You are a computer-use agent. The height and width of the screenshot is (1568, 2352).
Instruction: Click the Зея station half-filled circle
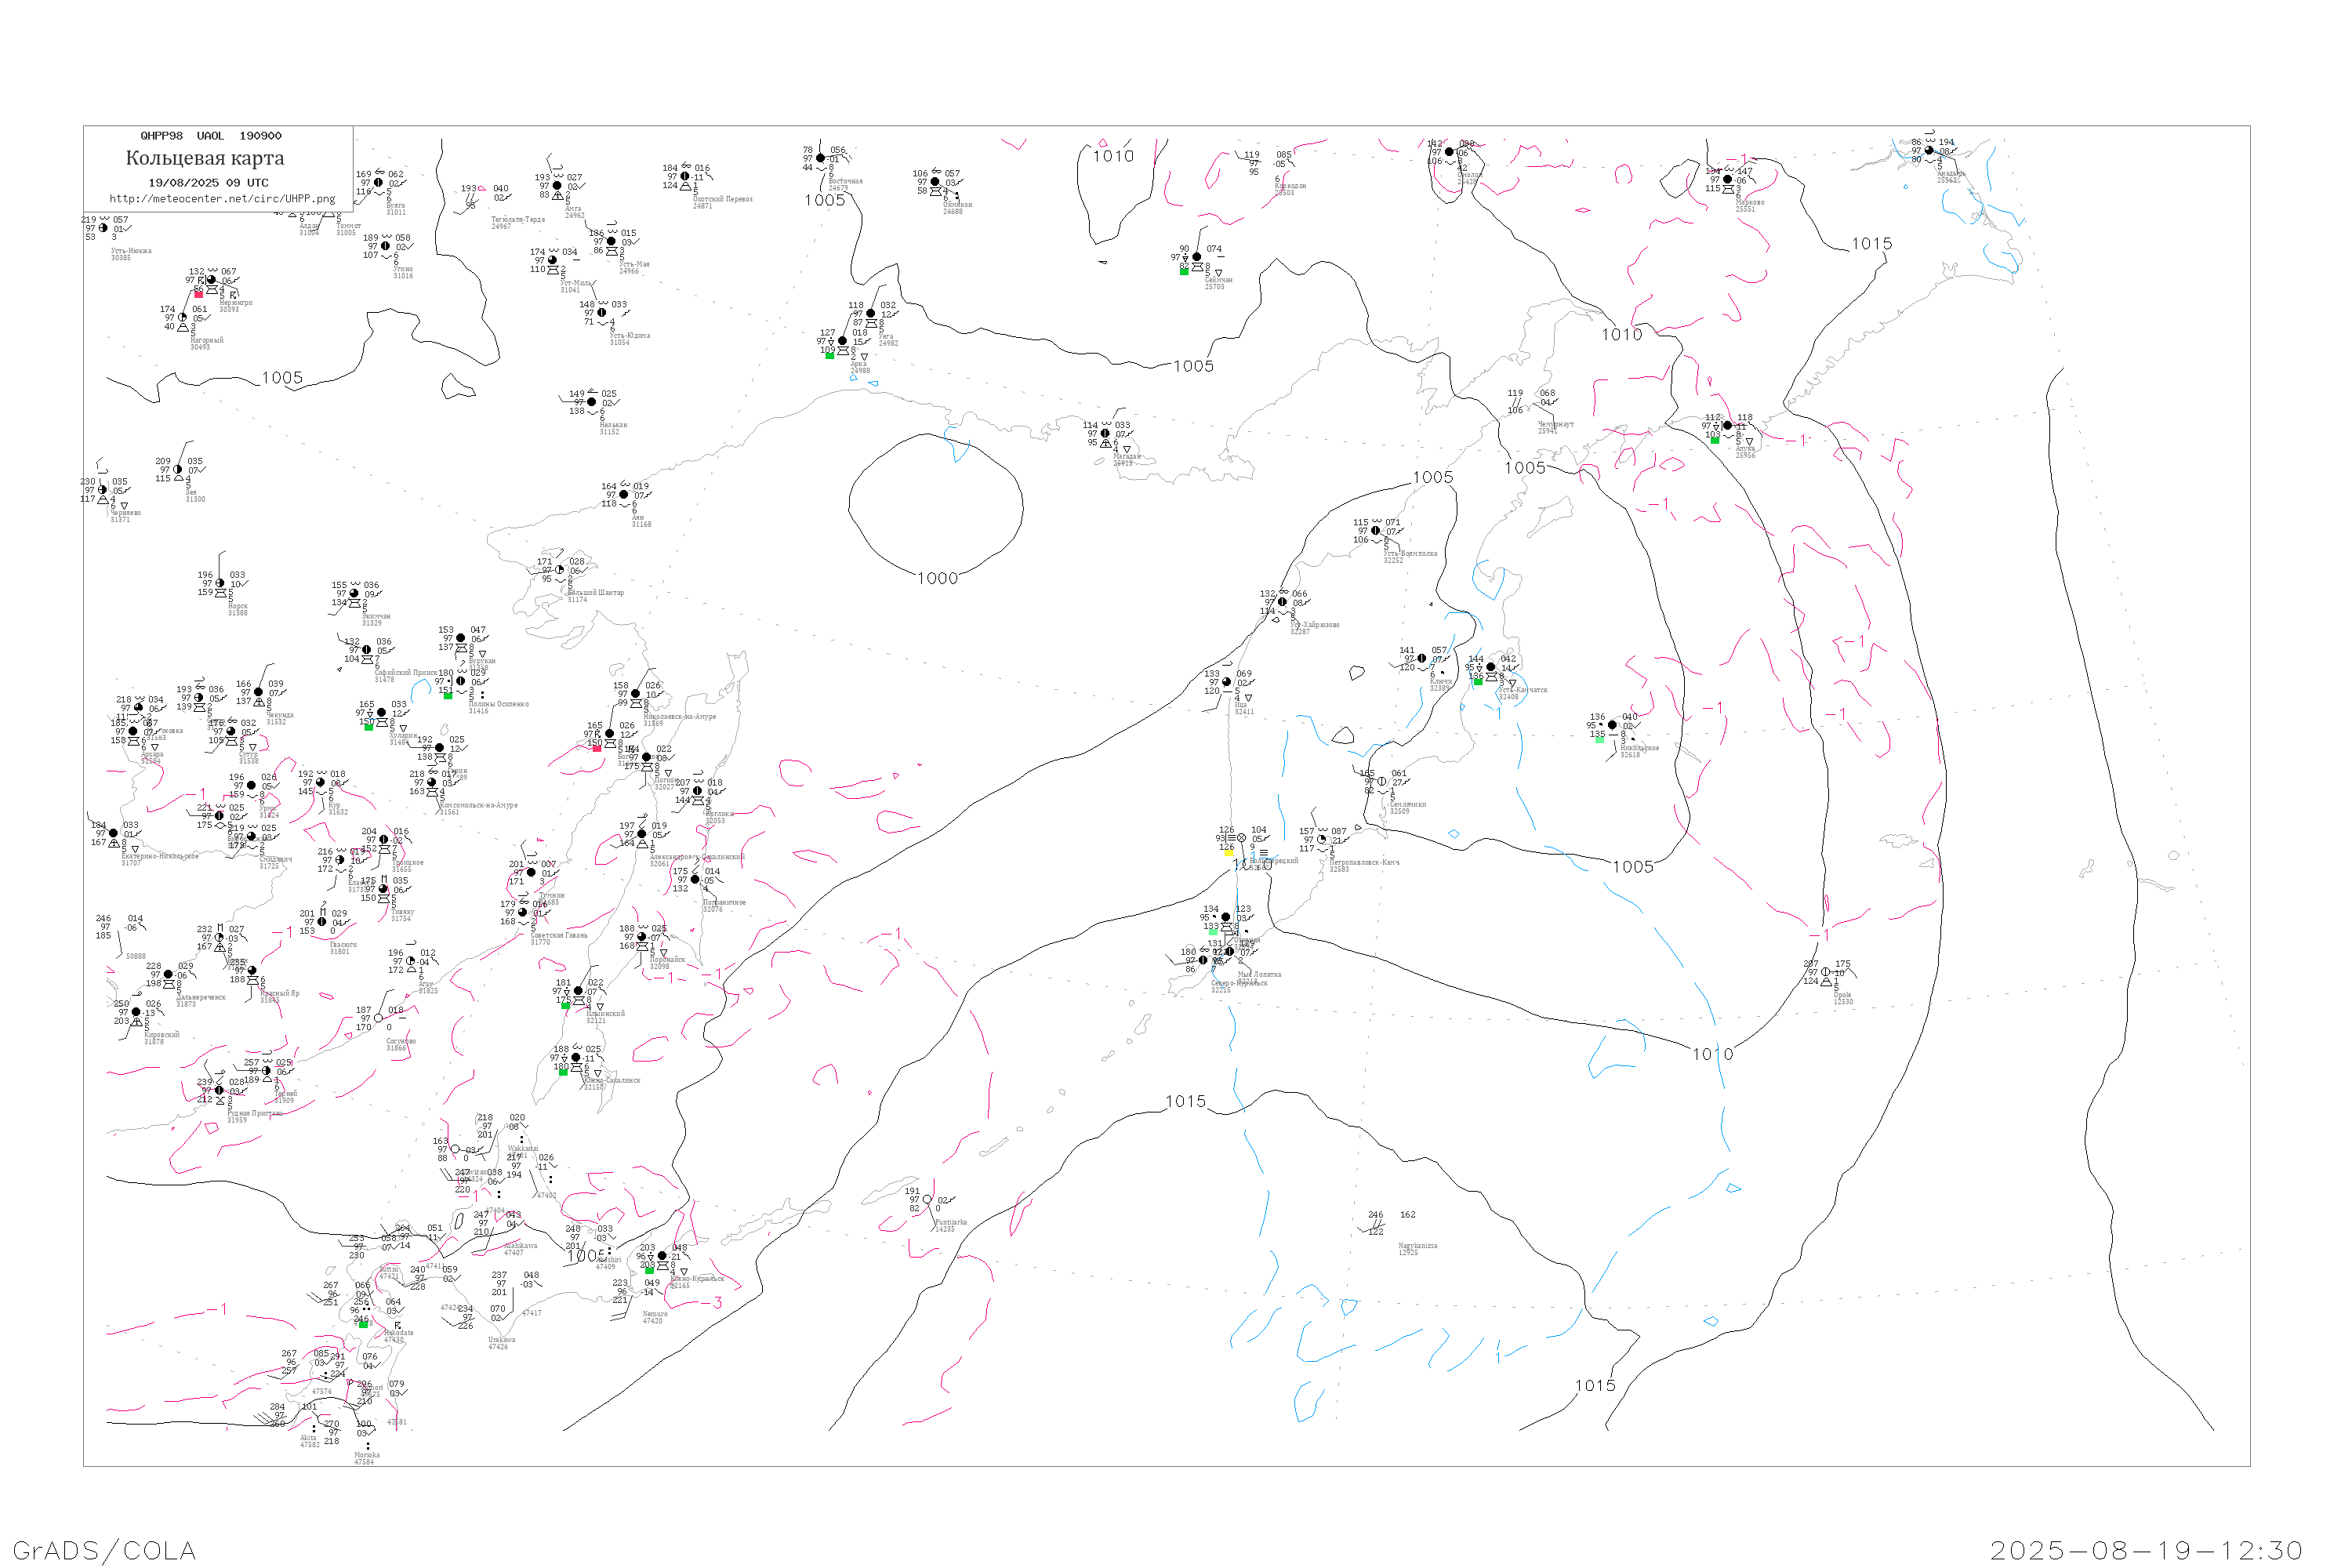(178, 470)
